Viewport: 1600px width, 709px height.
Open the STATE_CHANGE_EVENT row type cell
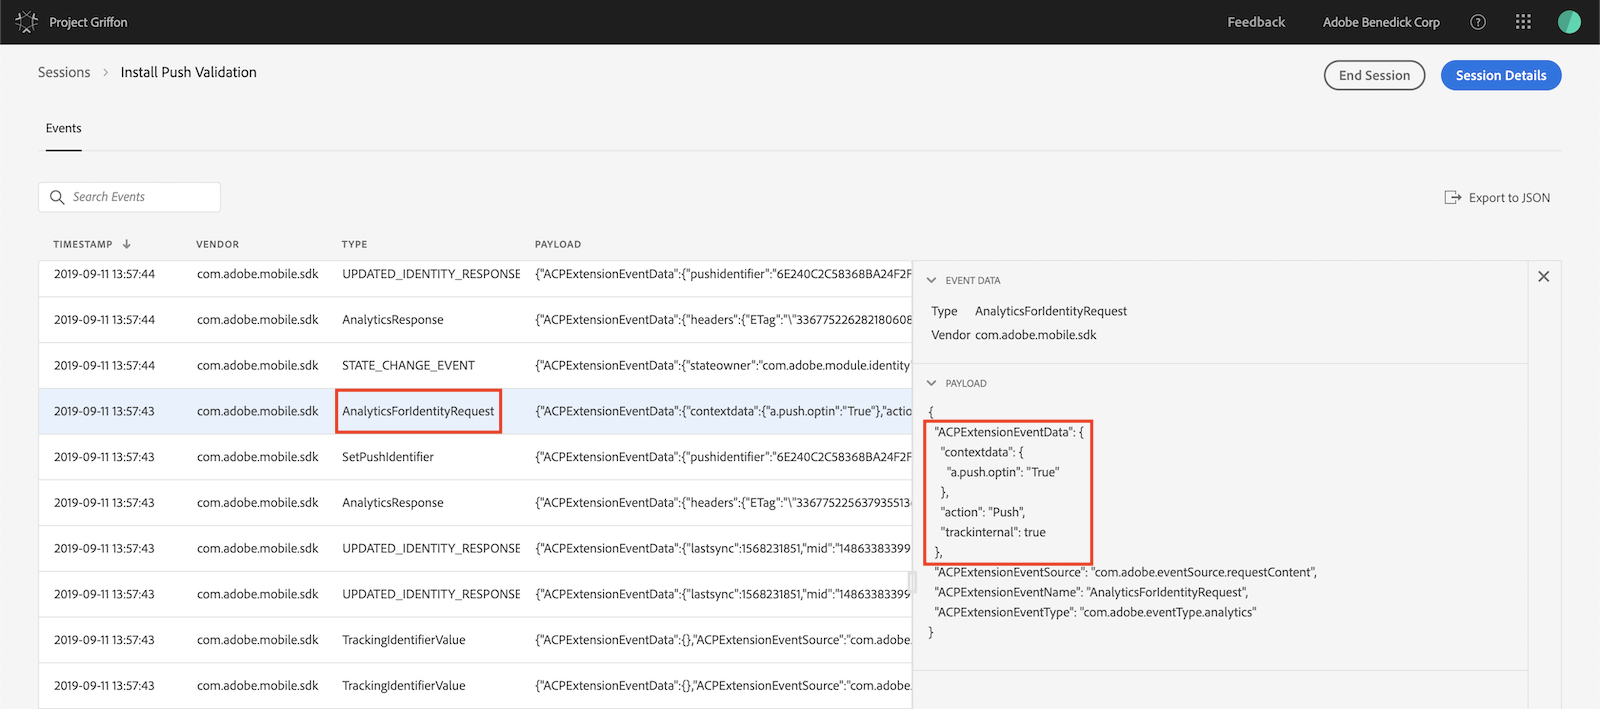[409, 366]
